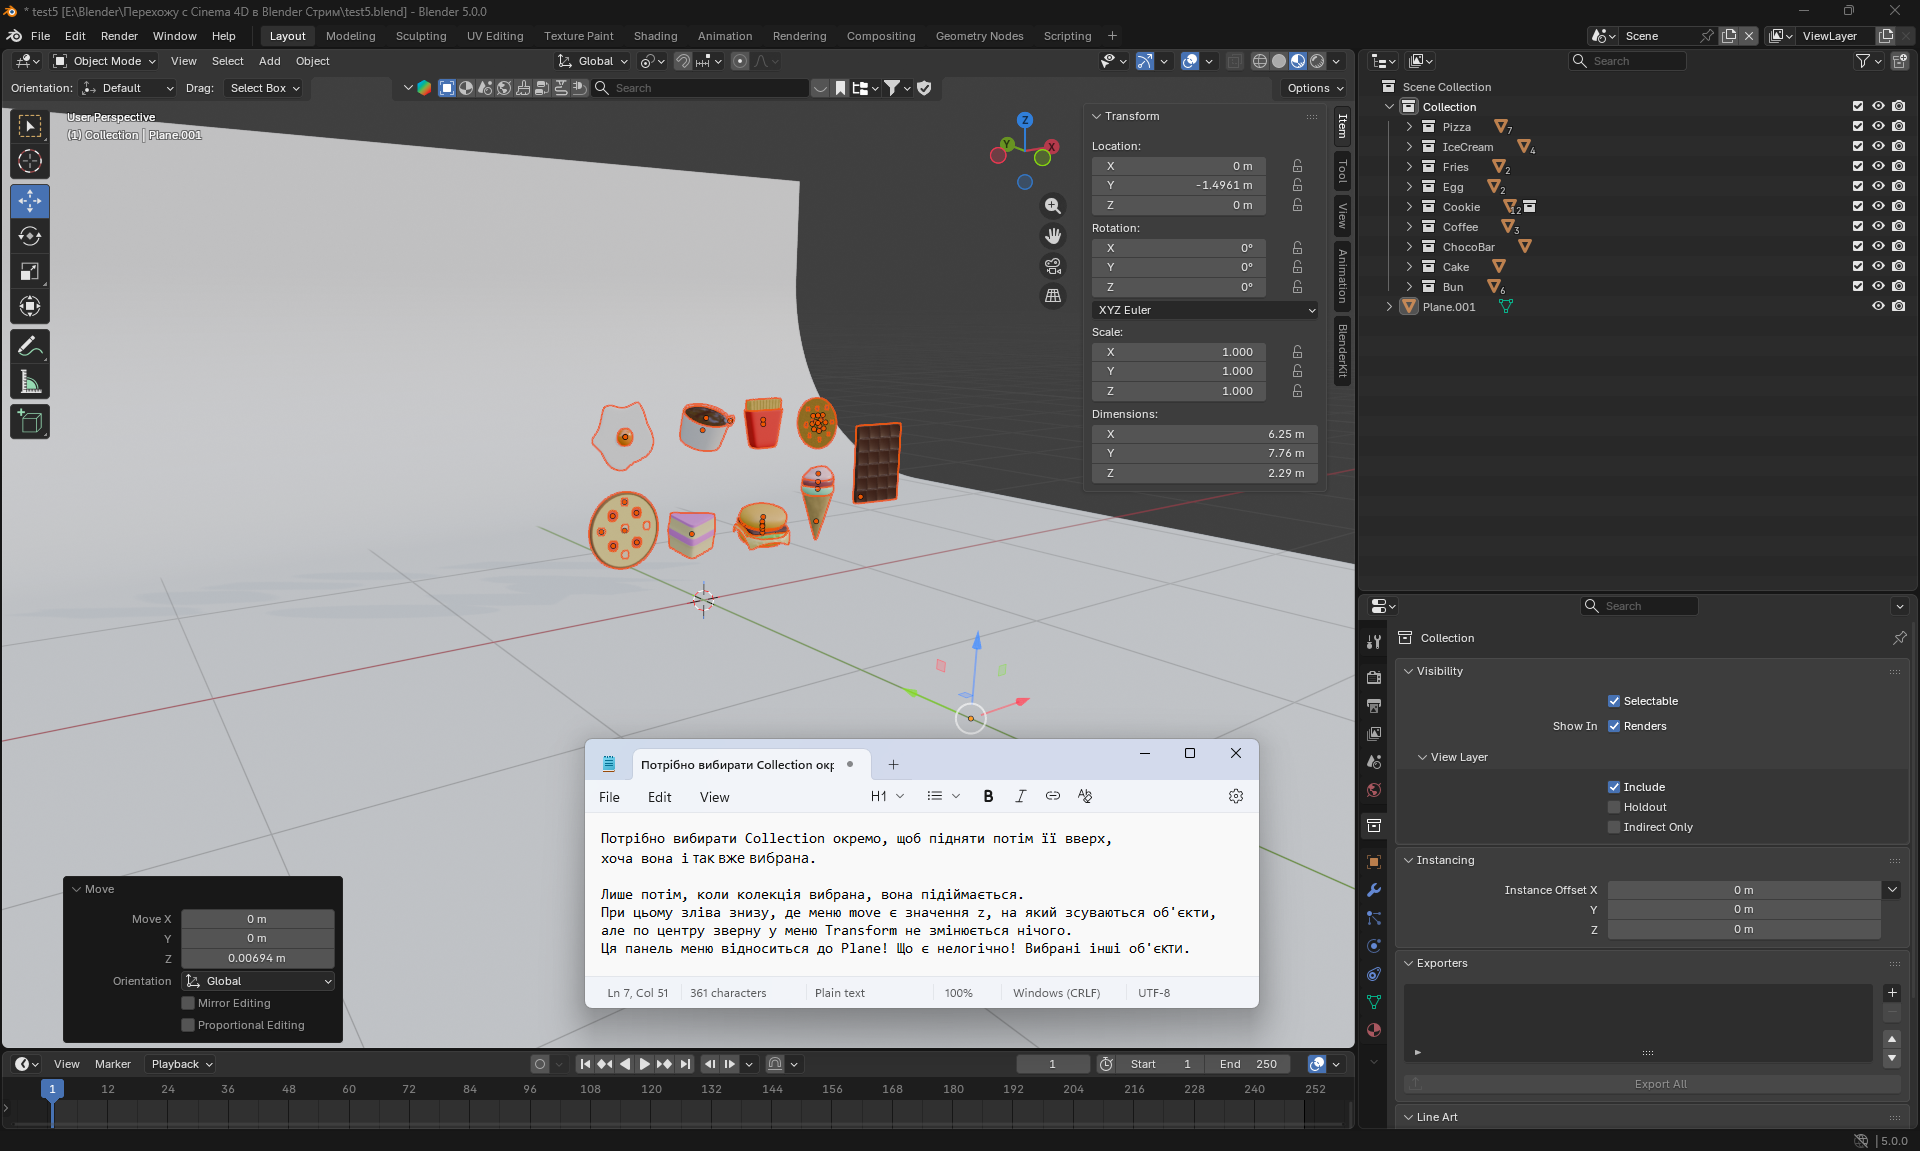Open the Render menu
This screenshot has height=1151, width=1920.
(x=119, y=36)
